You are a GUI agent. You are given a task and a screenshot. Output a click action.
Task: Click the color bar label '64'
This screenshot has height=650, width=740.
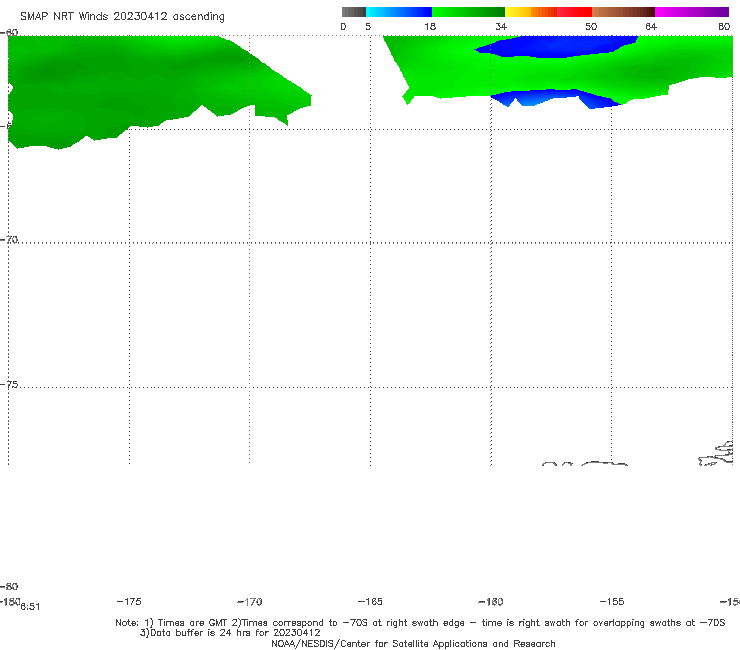[651, 27]
